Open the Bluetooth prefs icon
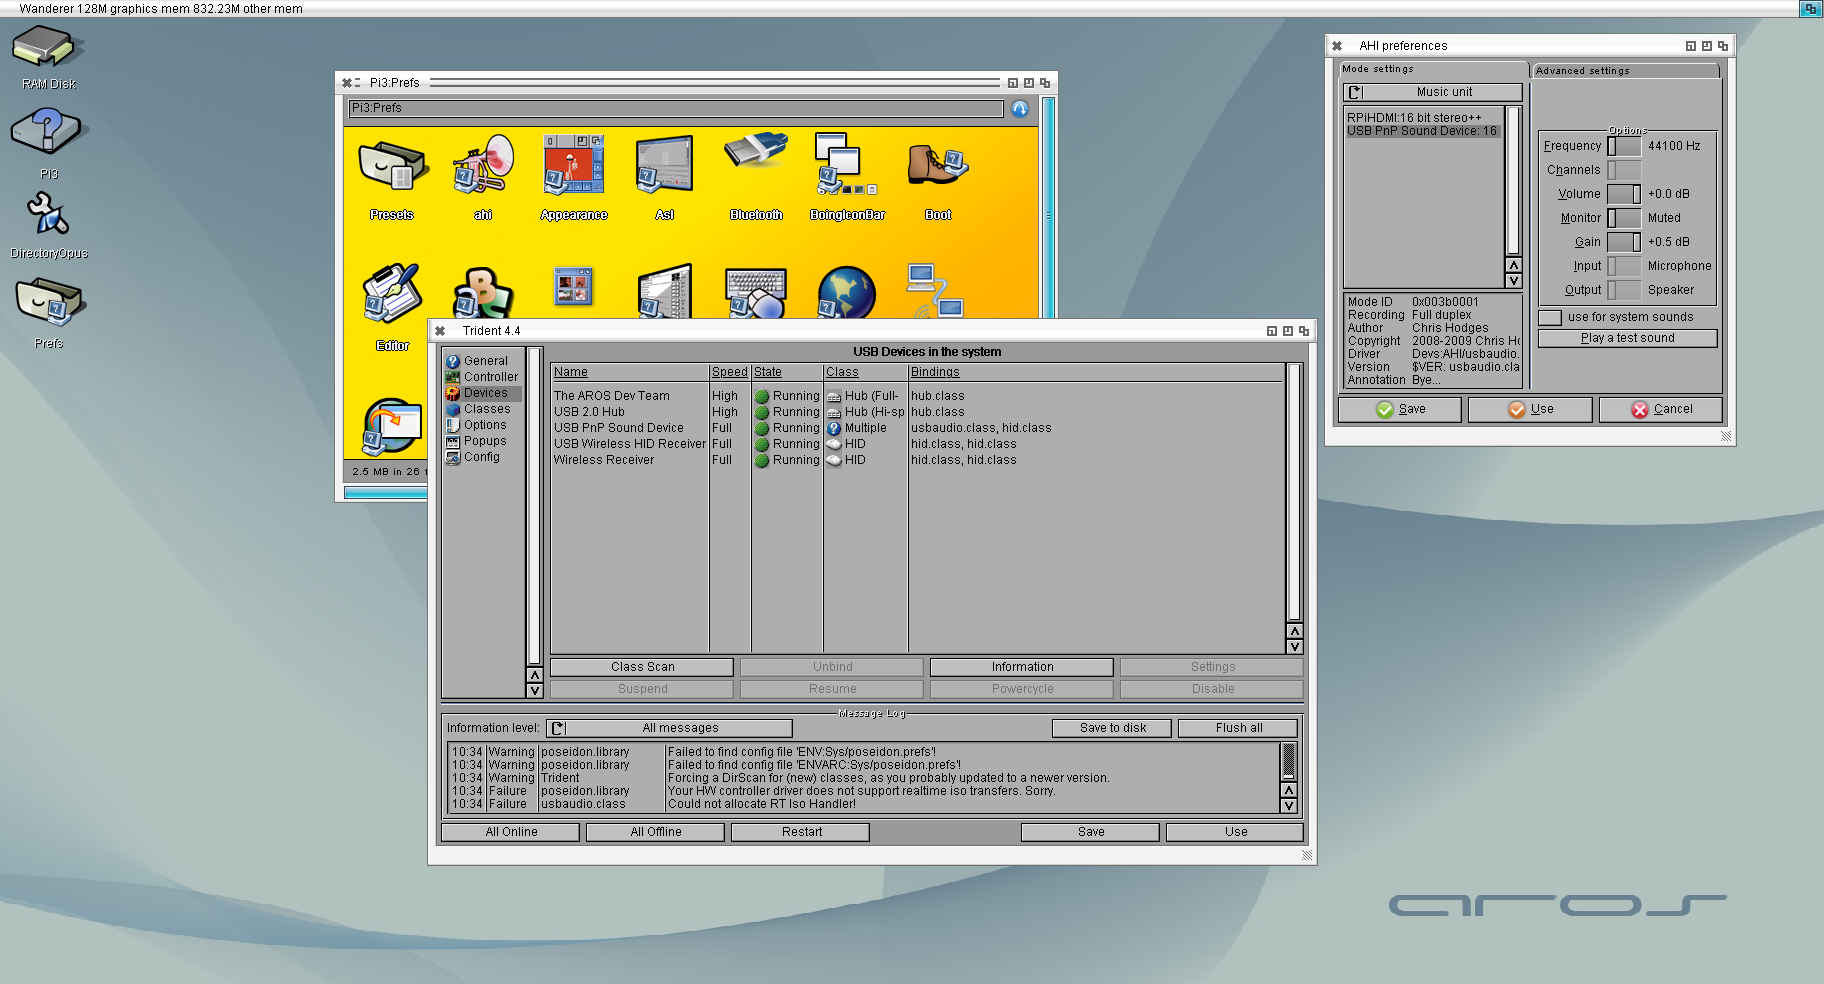 (756, 175)
